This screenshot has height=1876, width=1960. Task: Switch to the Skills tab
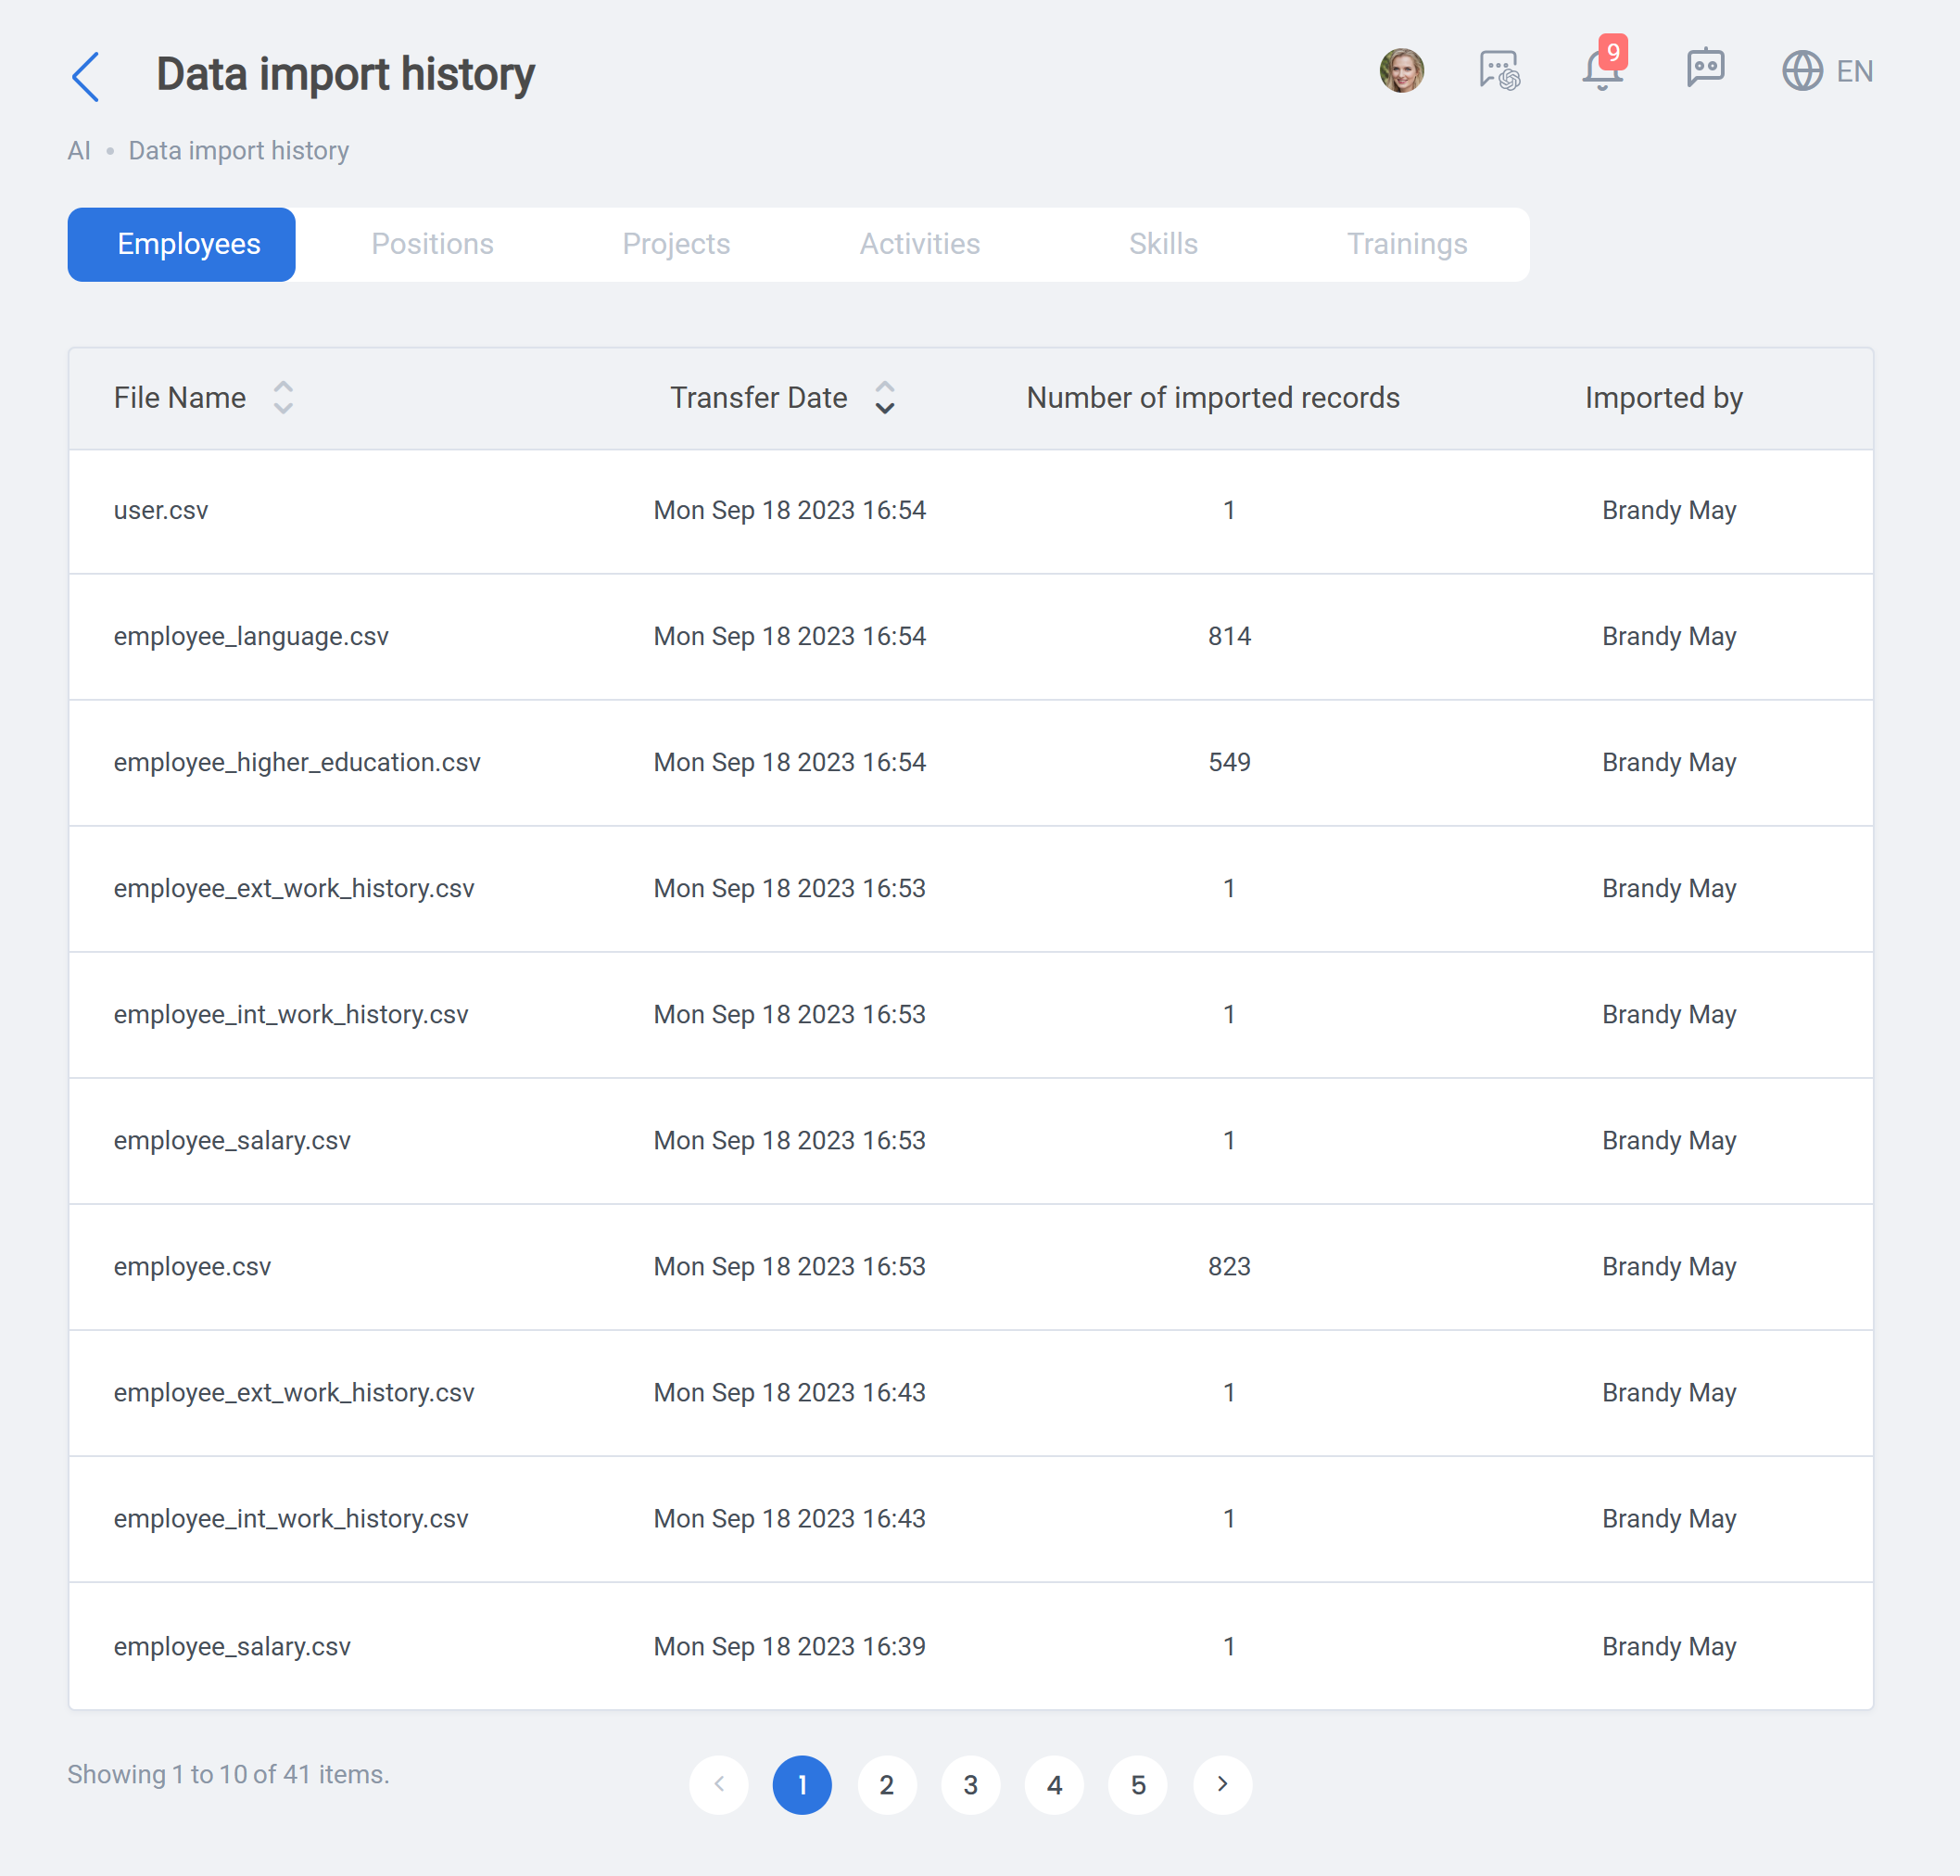(x=1163, y=244)
